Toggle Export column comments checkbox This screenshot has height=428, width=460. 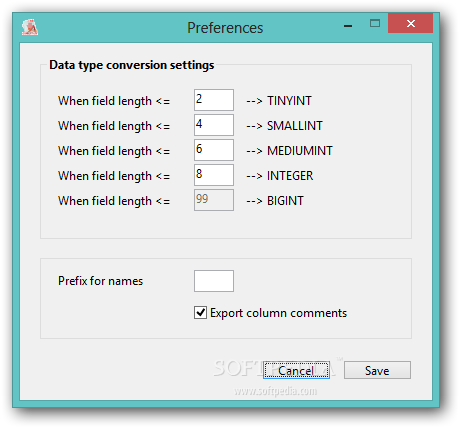coord(200,313)
